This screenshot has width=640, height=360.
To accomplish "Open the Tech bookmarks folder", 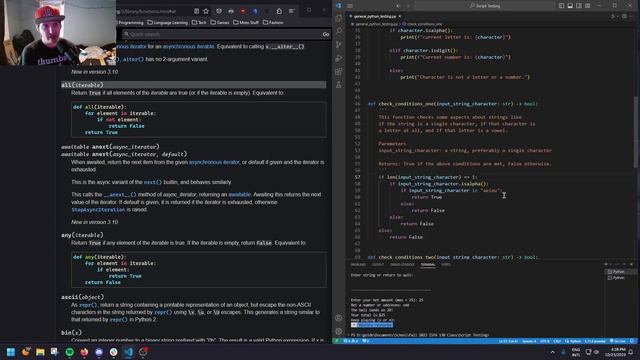I will coord(199,23).
